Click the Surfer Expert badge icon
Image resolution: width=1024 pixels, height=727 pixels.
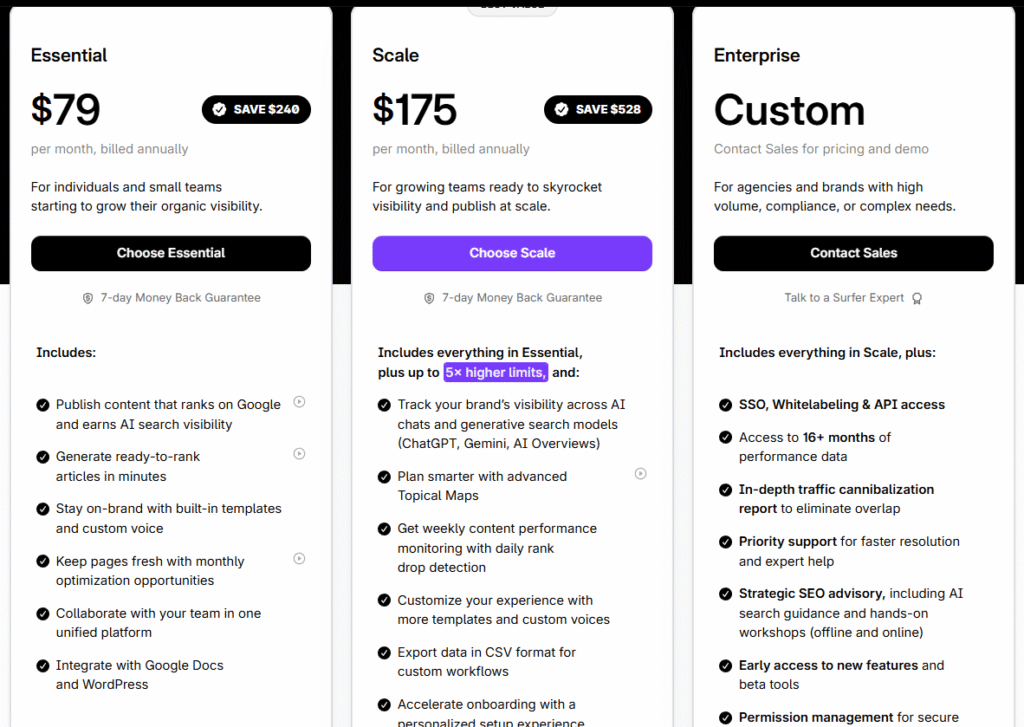(x=917, y=298)
